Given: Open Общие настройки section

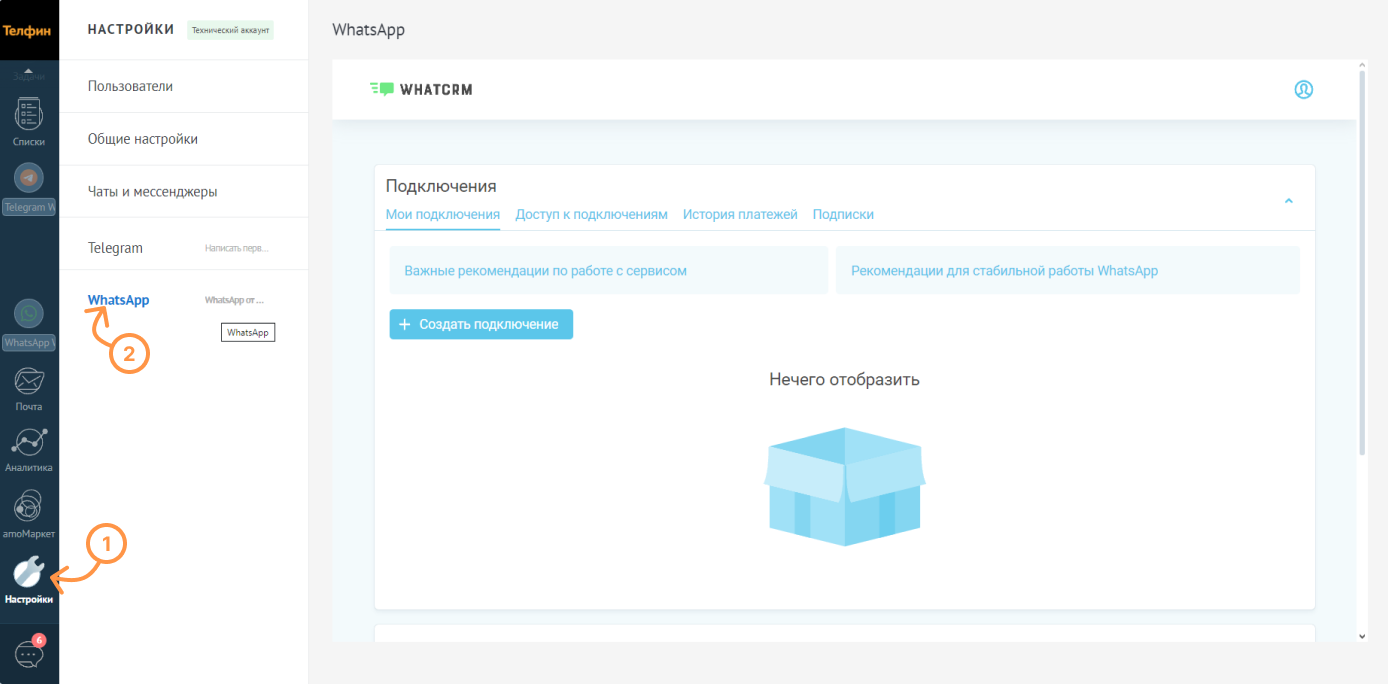Looking at the screenshot, I should click(183, 139).
